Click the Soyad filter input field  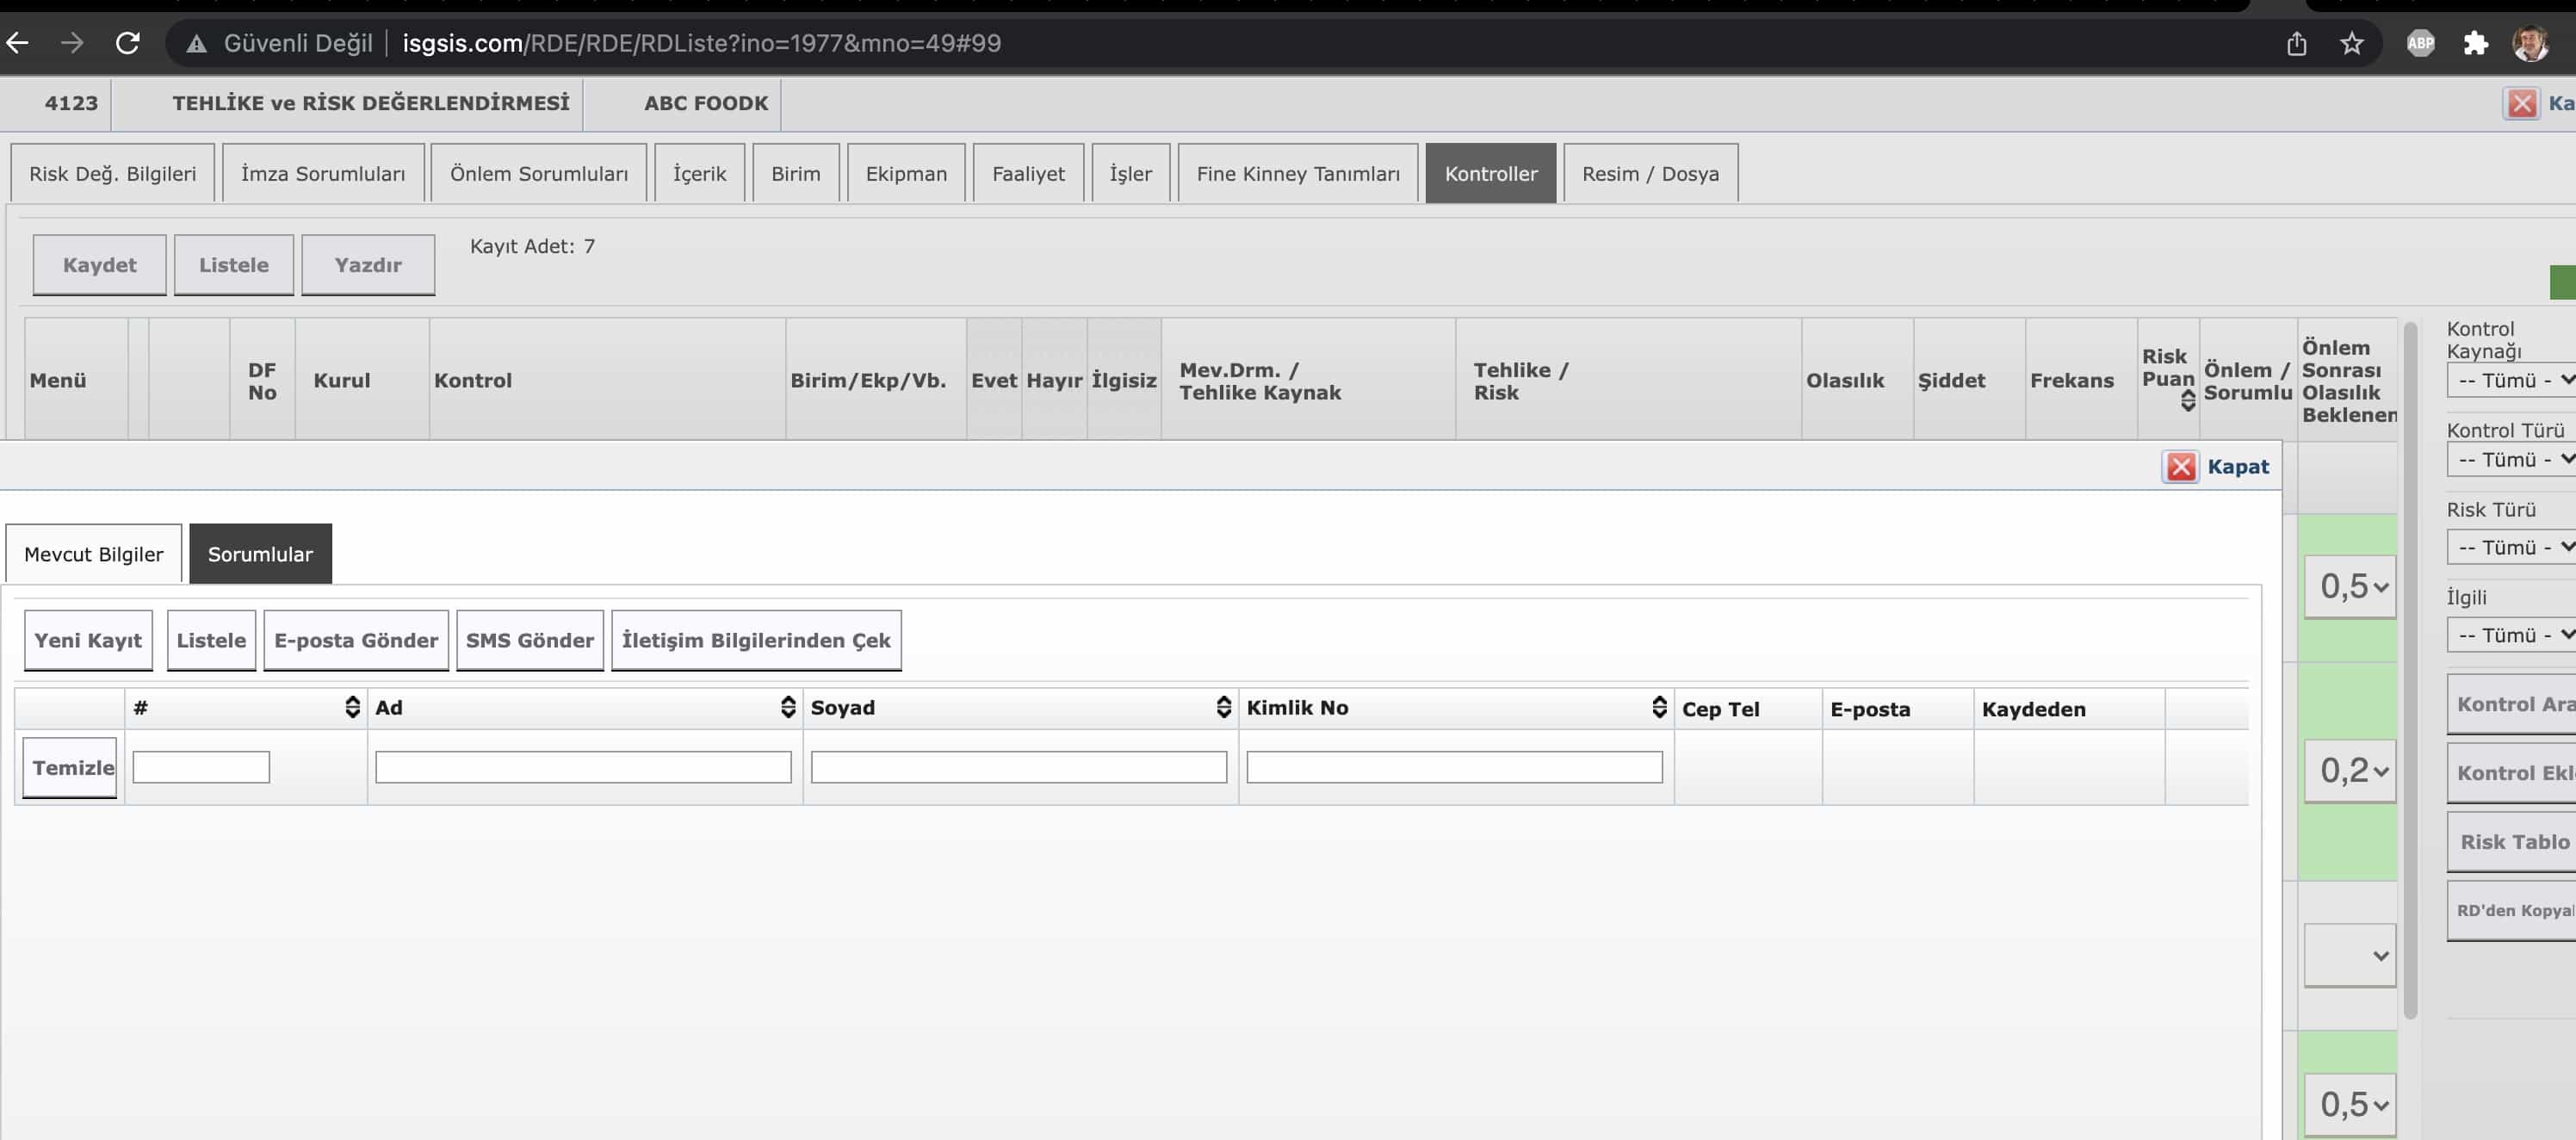coord(1018,767)
